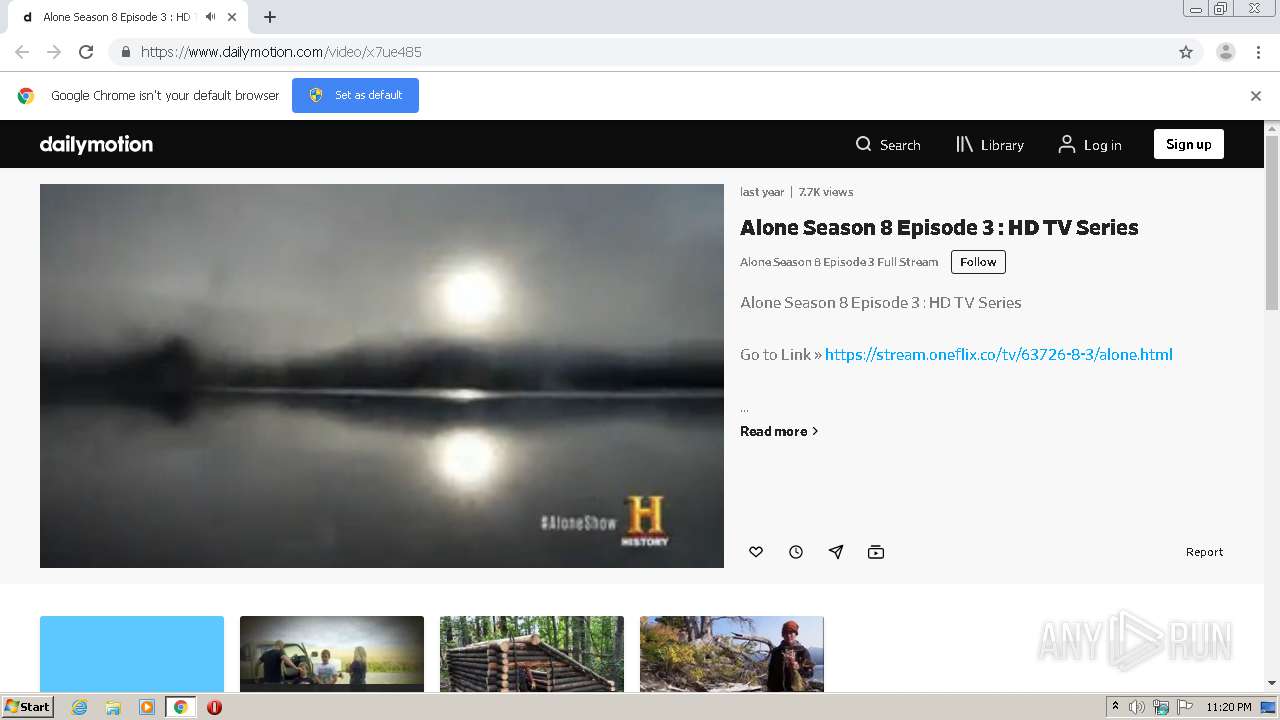Report this video
Viewport: 1280px width, 720px height.
[x=1204, y=552]
